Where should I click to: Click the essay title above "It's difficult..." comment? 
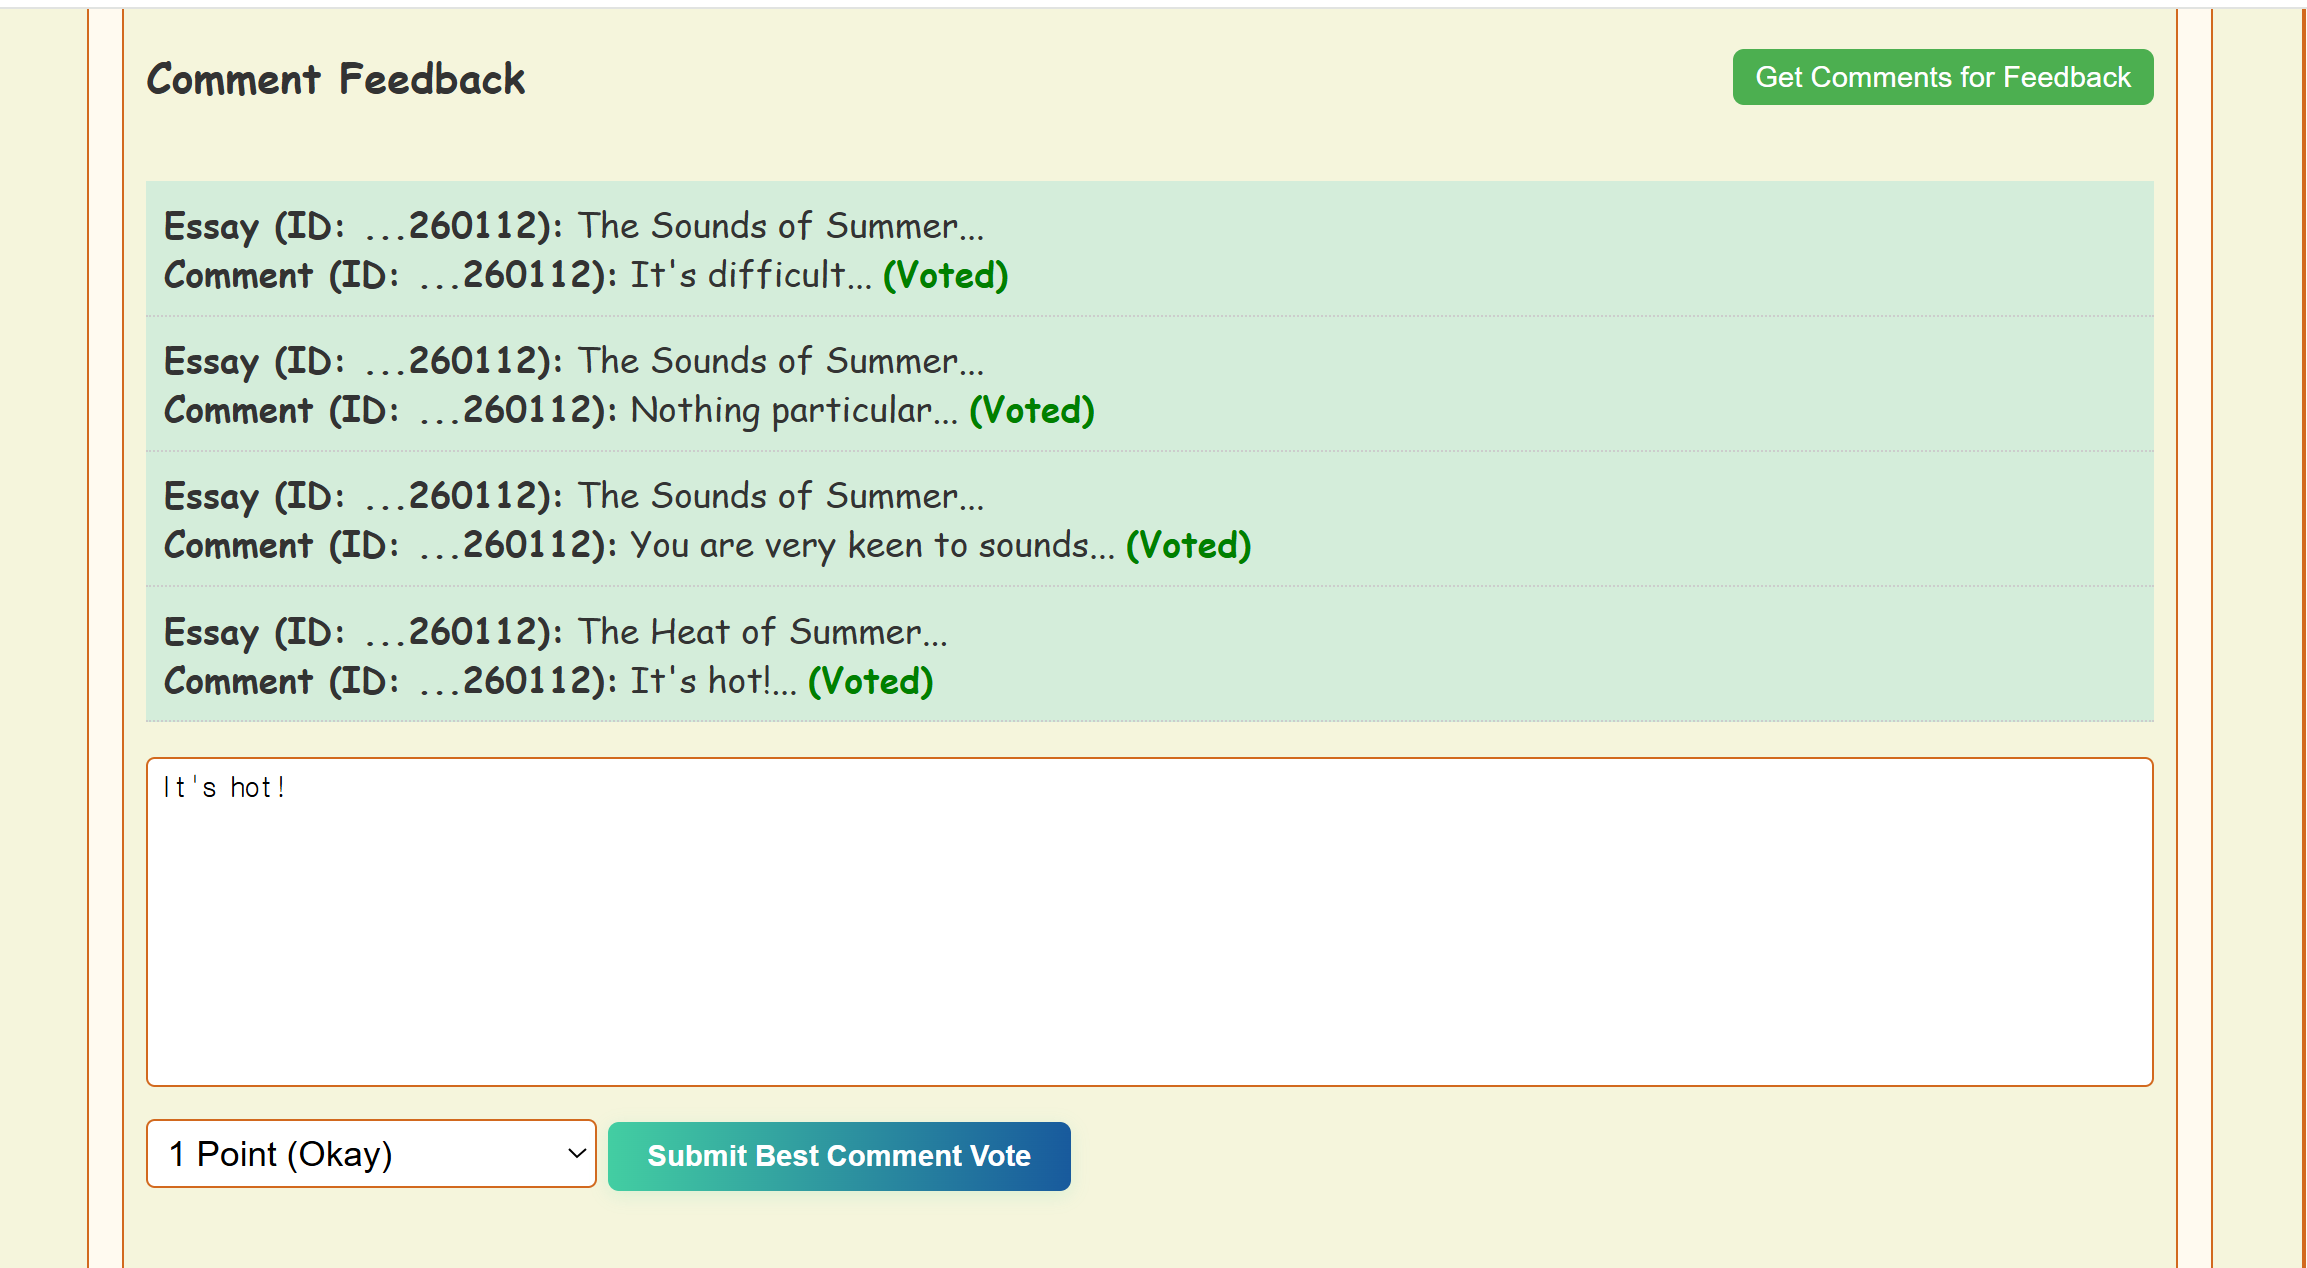(x=780, y=226)
